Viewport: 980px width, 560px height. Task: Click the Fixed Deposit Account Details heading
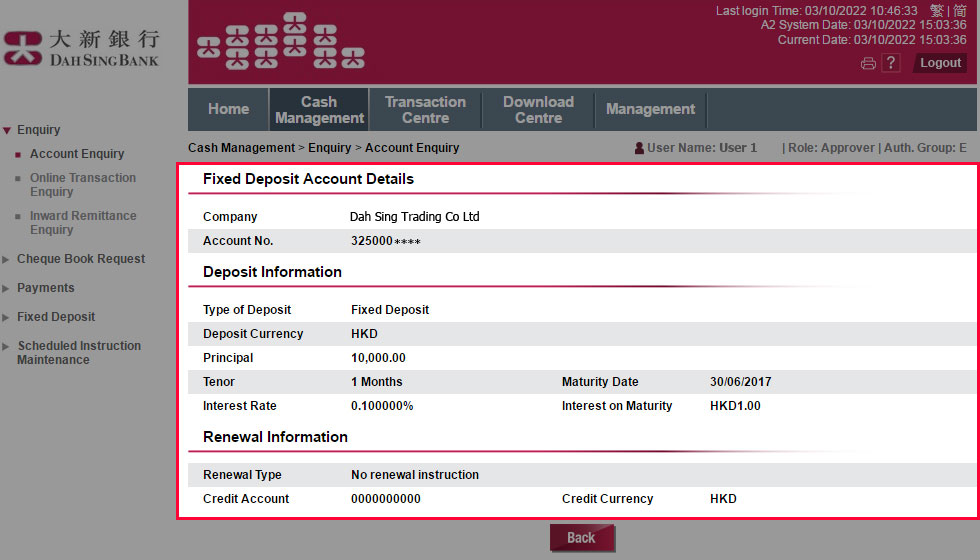(308, 179)
